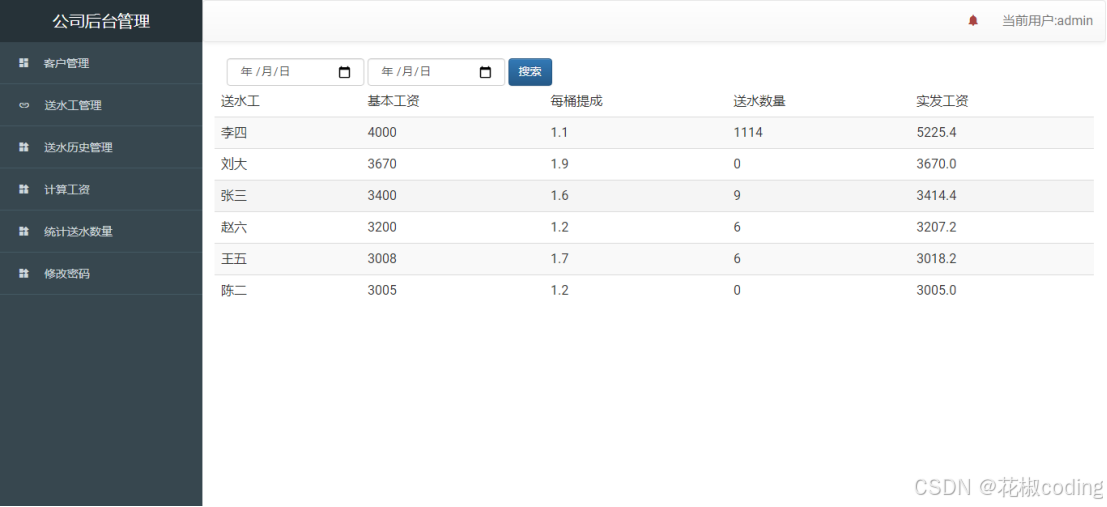Open calendar picker of second date field
The image size is (1107, 507).
tap(485, 72)
